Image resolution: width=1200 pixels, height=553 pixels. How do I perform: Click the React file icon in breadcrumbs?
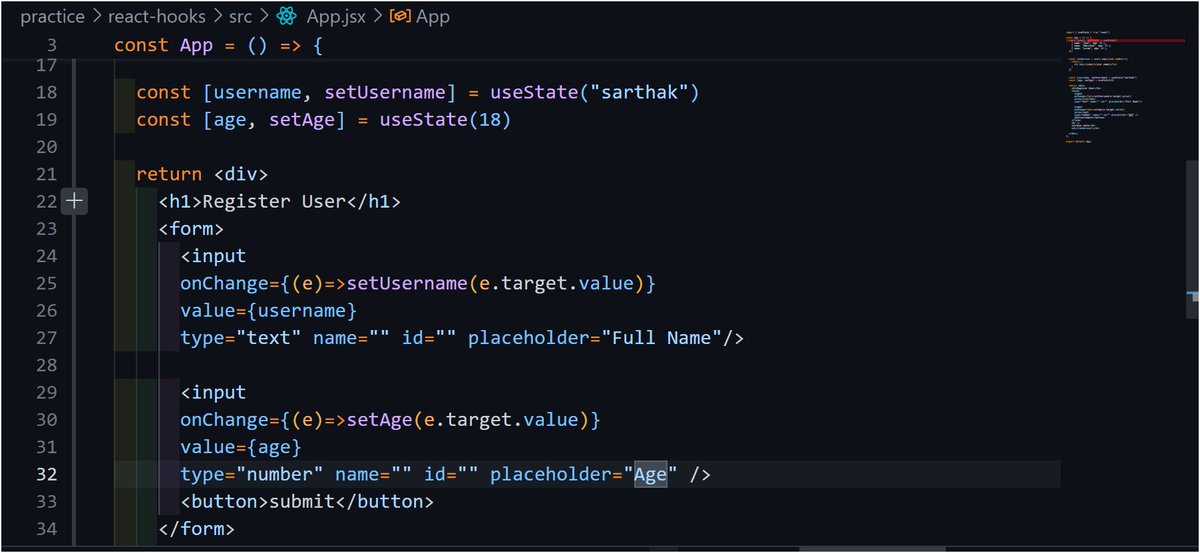[288, 16]
